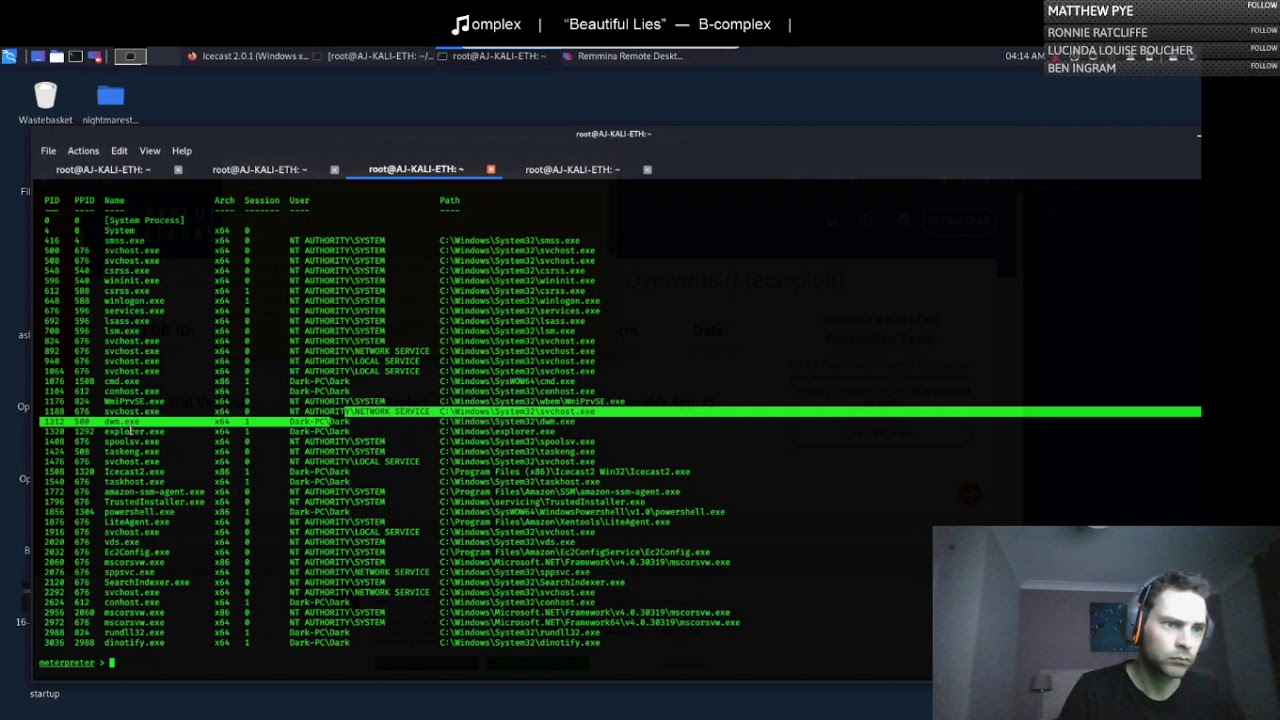
Task: Click the SearchIndexer.exe process name
Action: pyautogui.click(x=147, y=582)
